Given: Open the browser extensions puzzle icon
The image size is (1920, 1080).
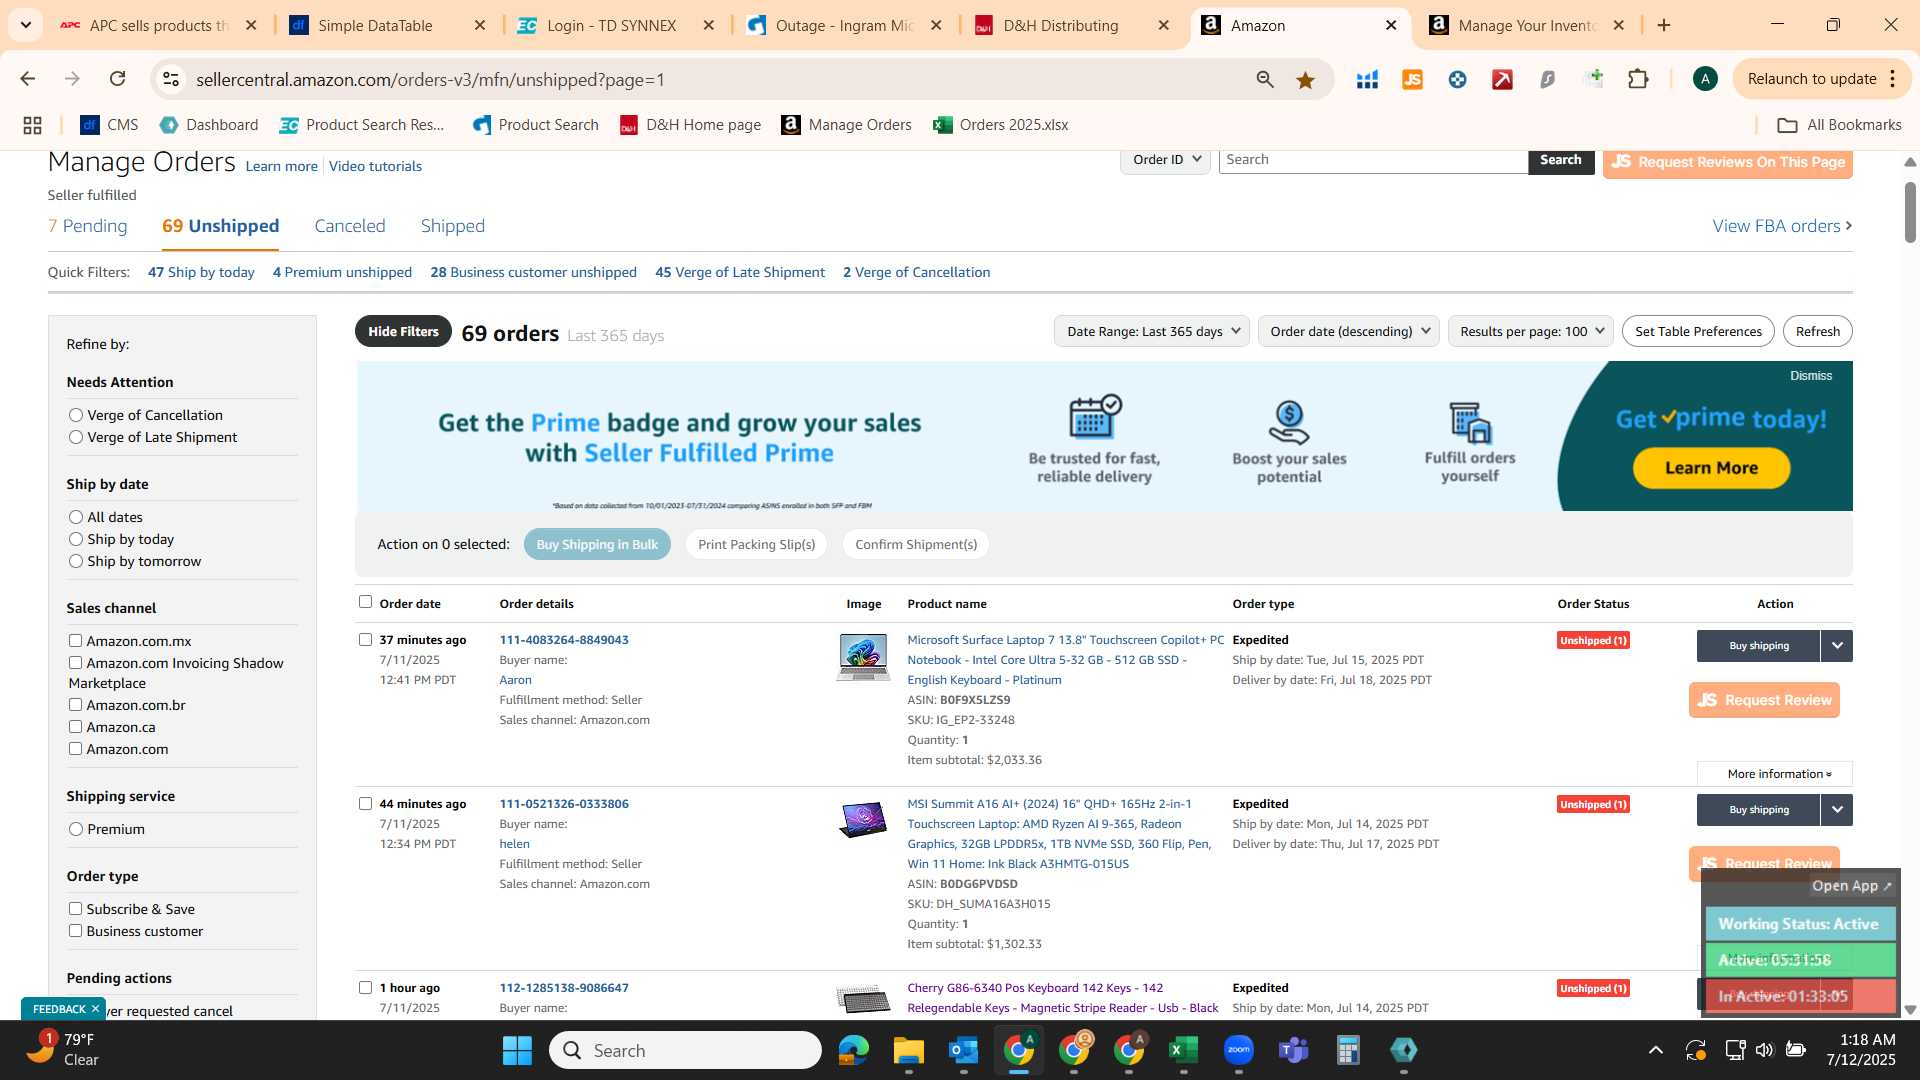Looking at the screenshot, I should [1638, 79].
